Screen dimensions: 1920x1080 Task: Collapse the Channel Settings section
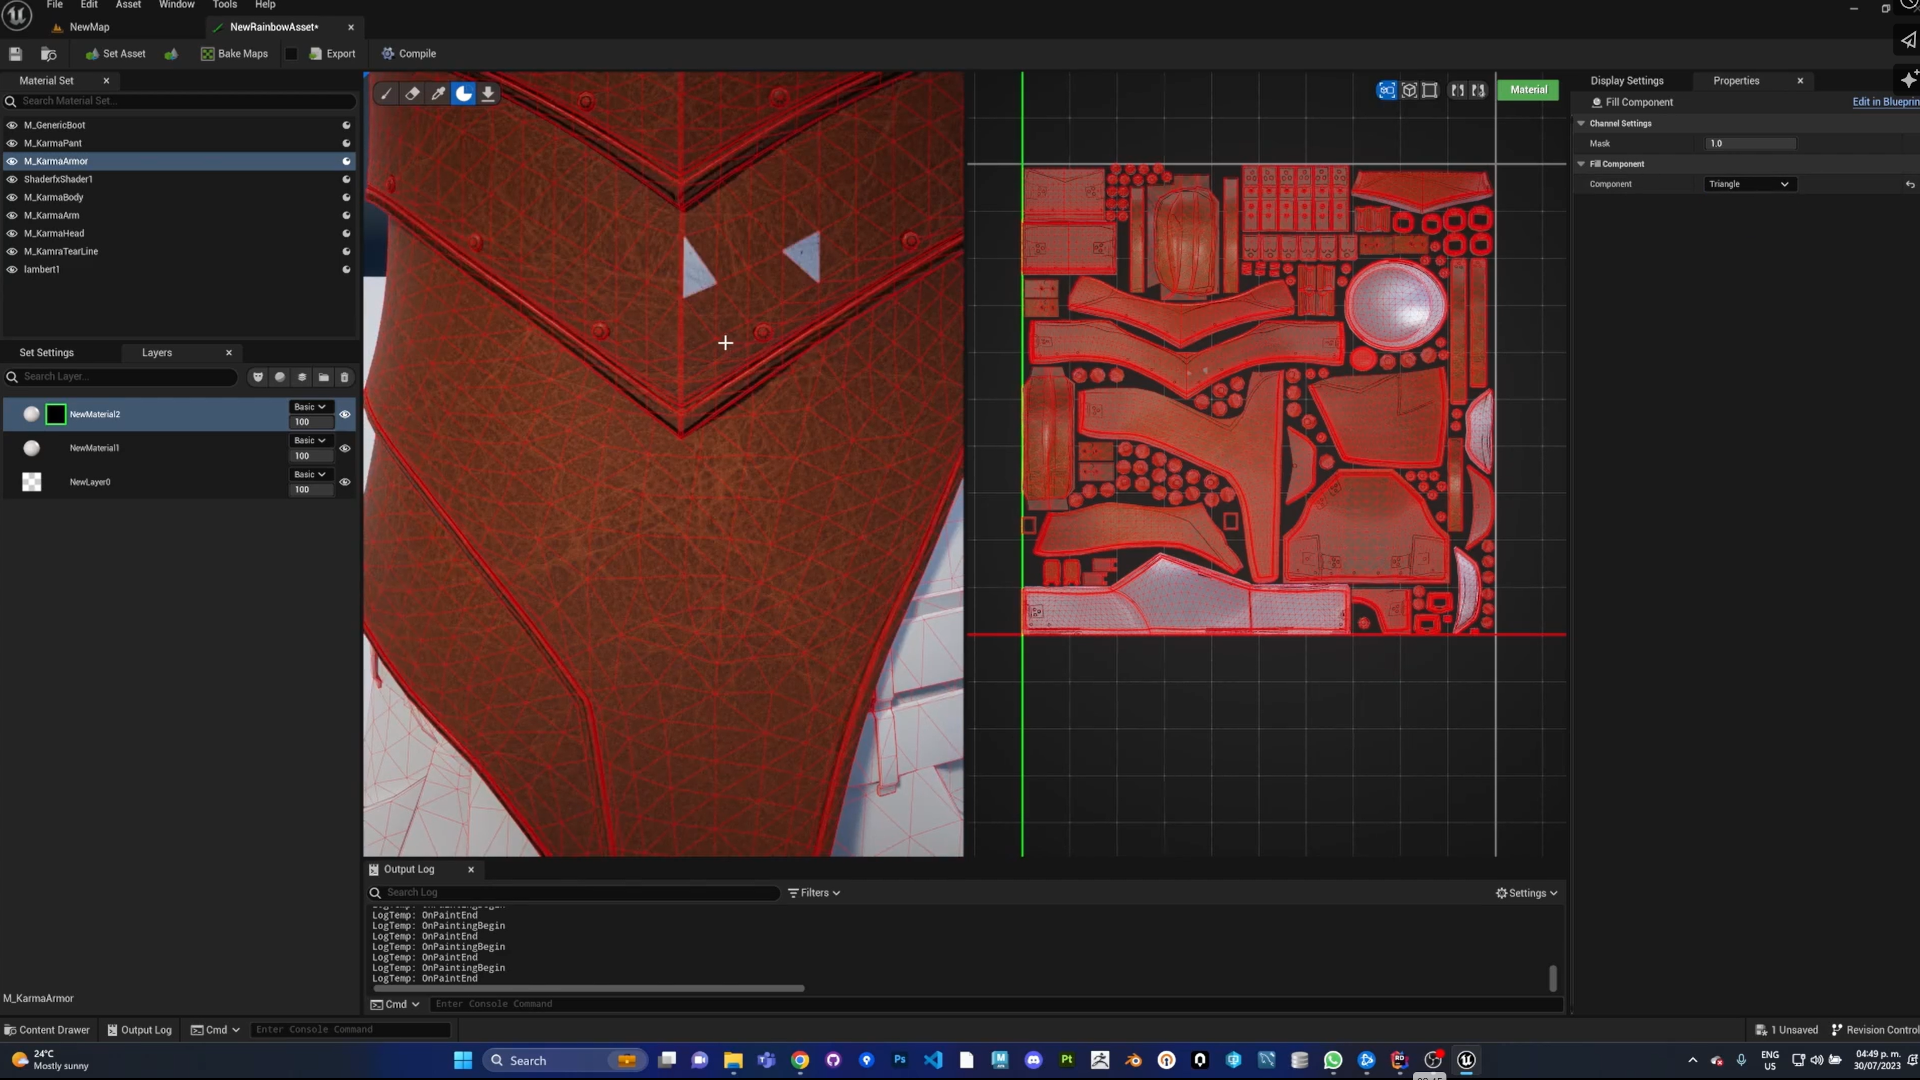[1582, 124]
